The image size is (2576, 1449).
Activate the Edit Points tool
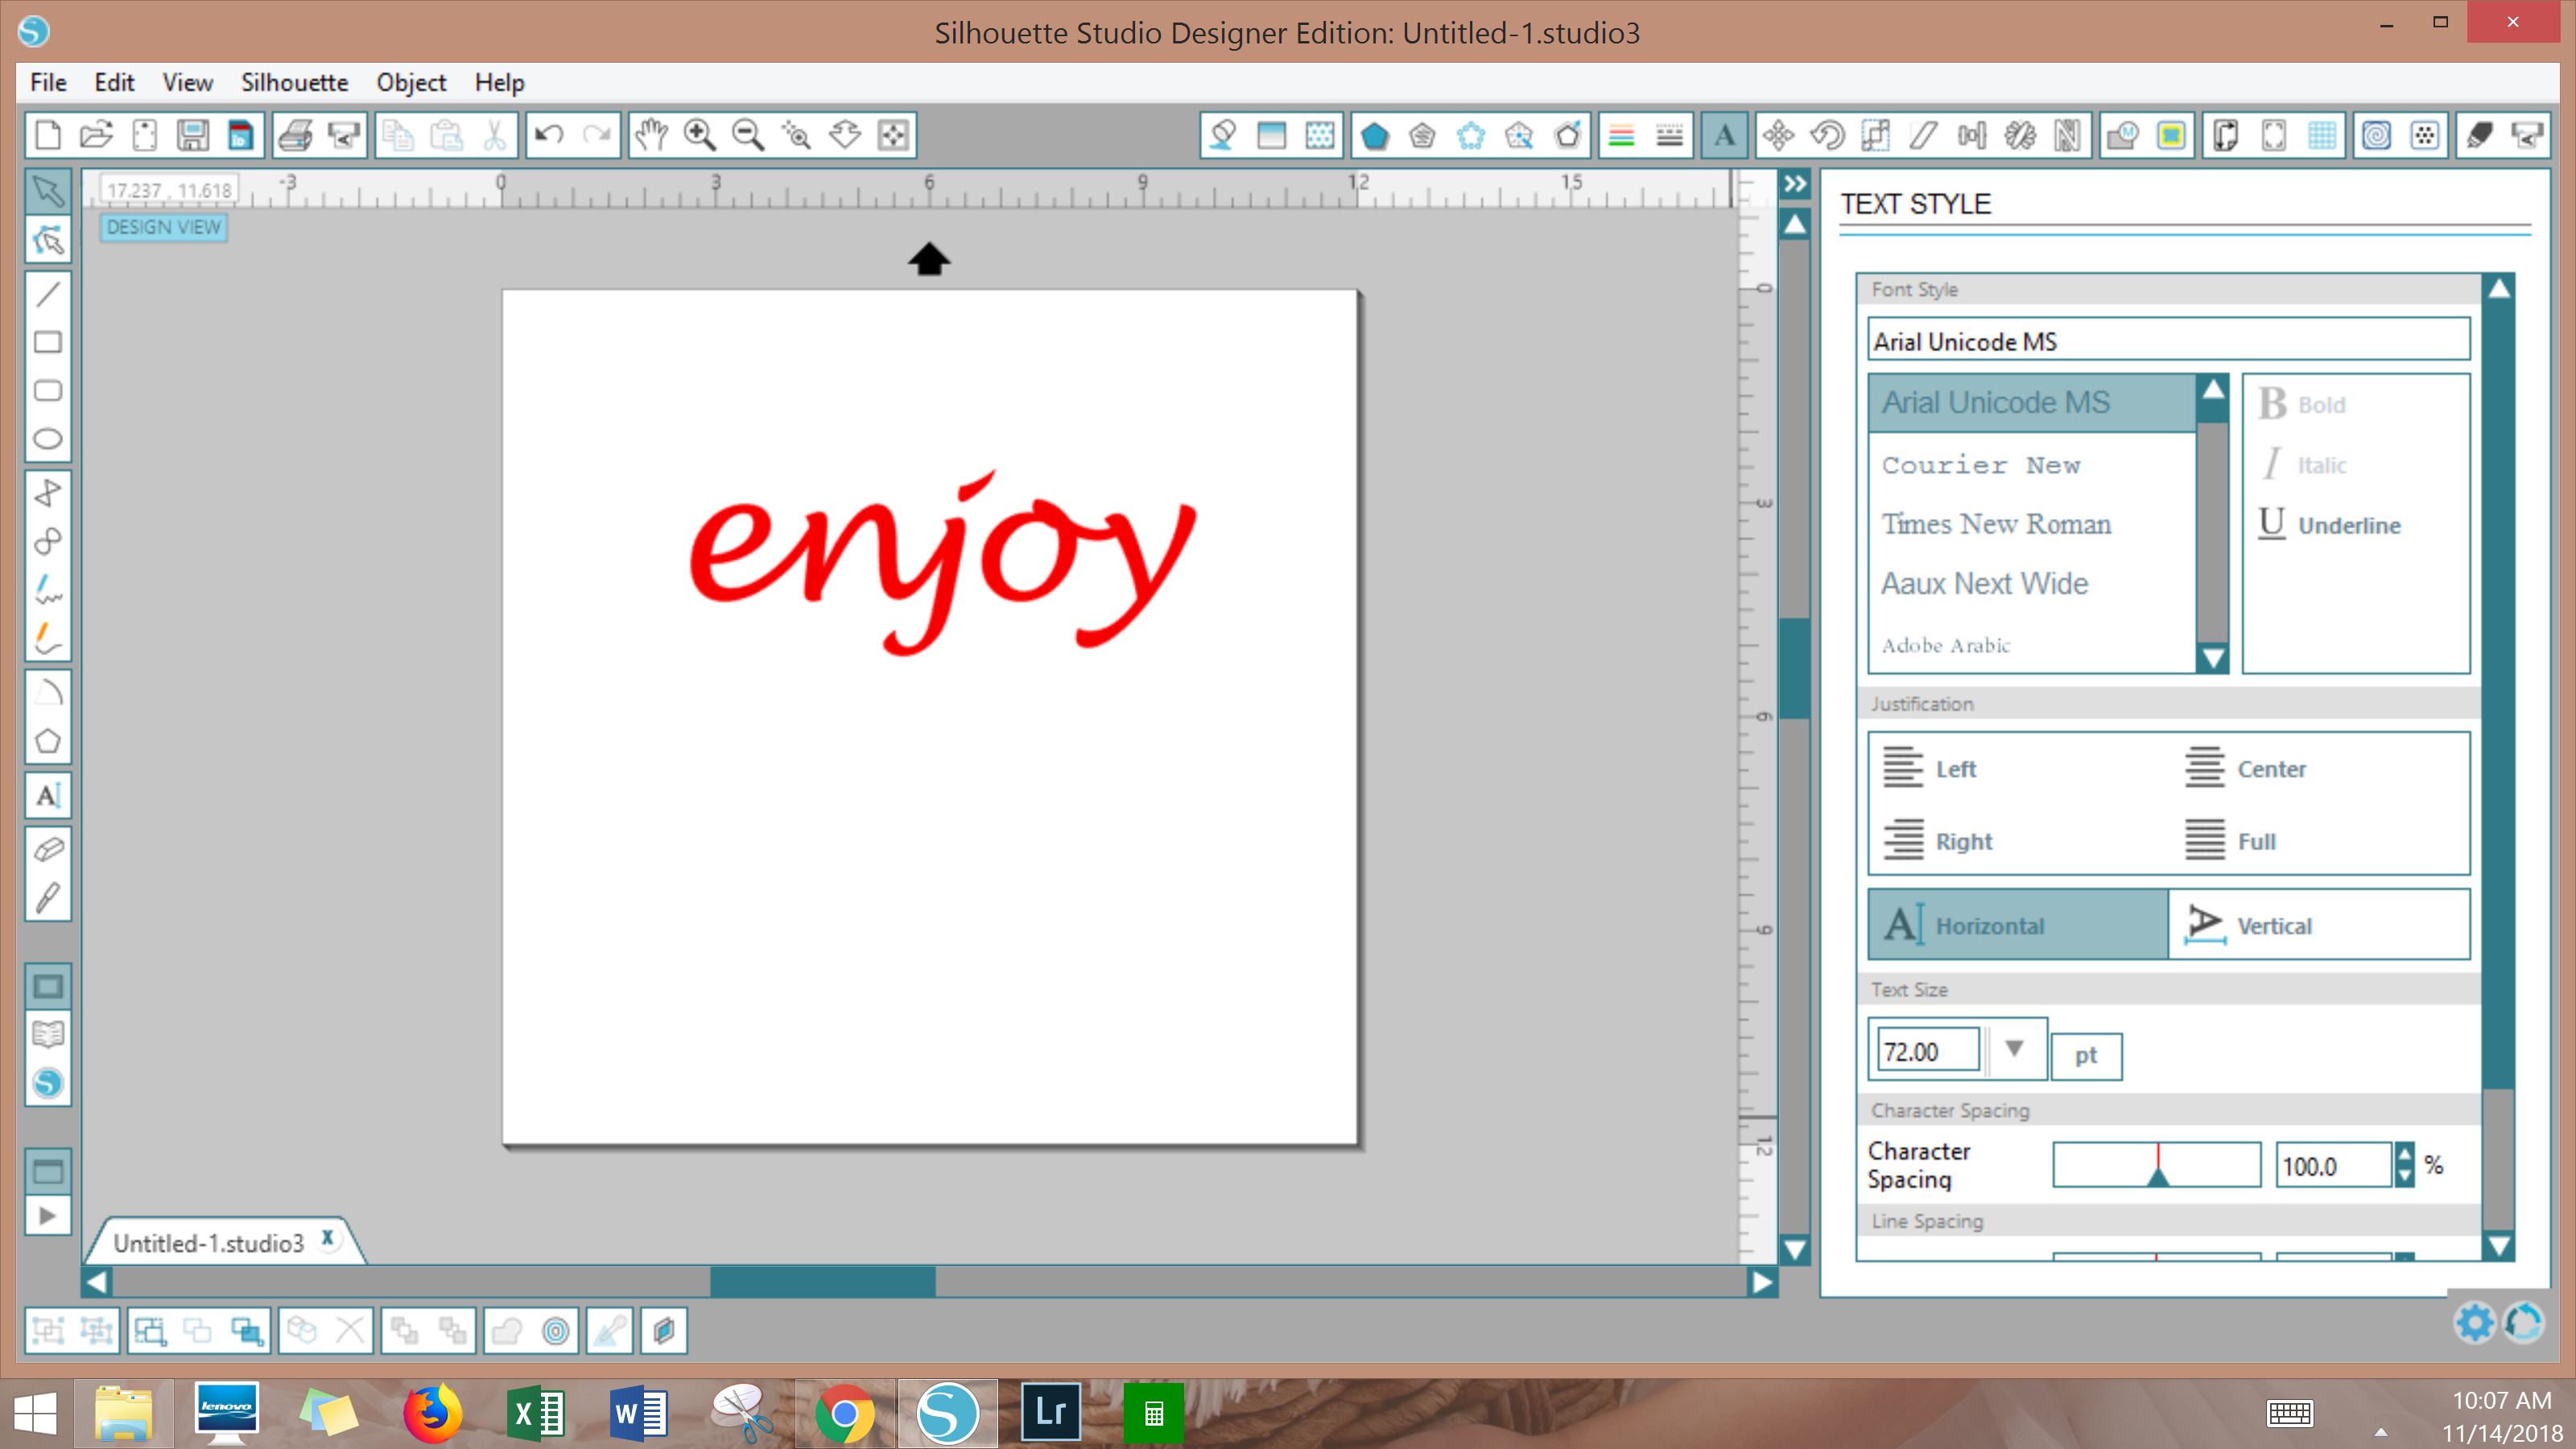[48, 240]
